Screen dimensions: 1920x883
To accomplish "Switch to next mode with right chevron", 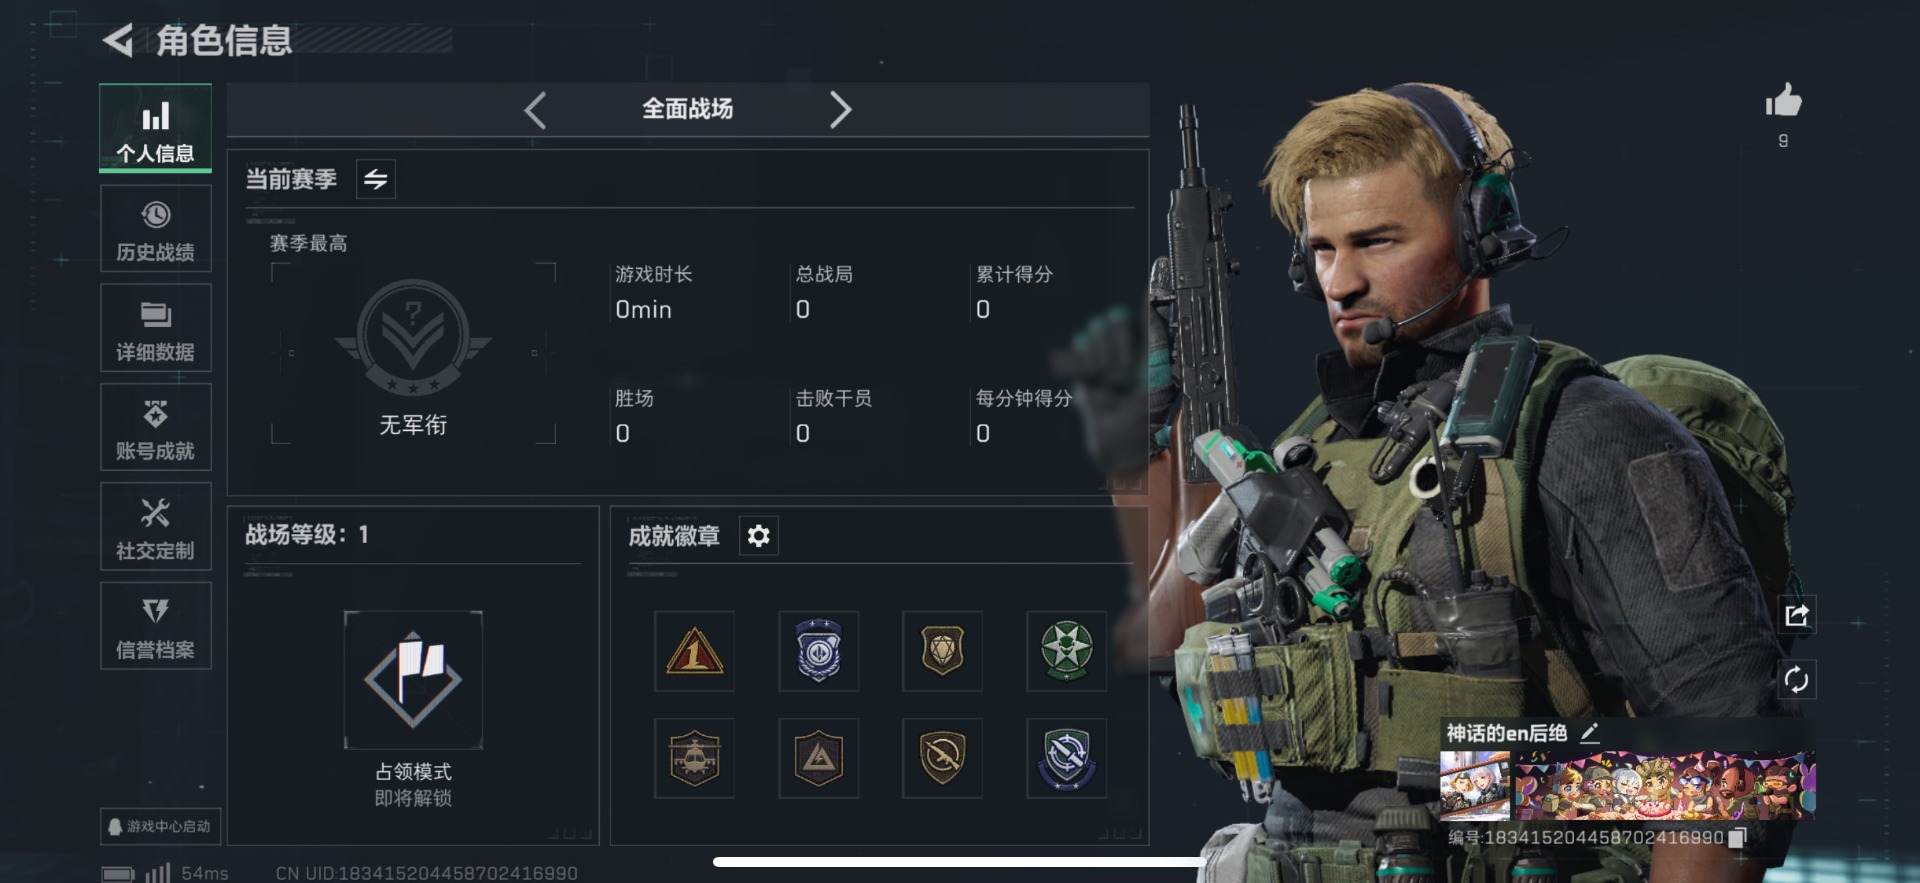I will [x=840, y=110].
